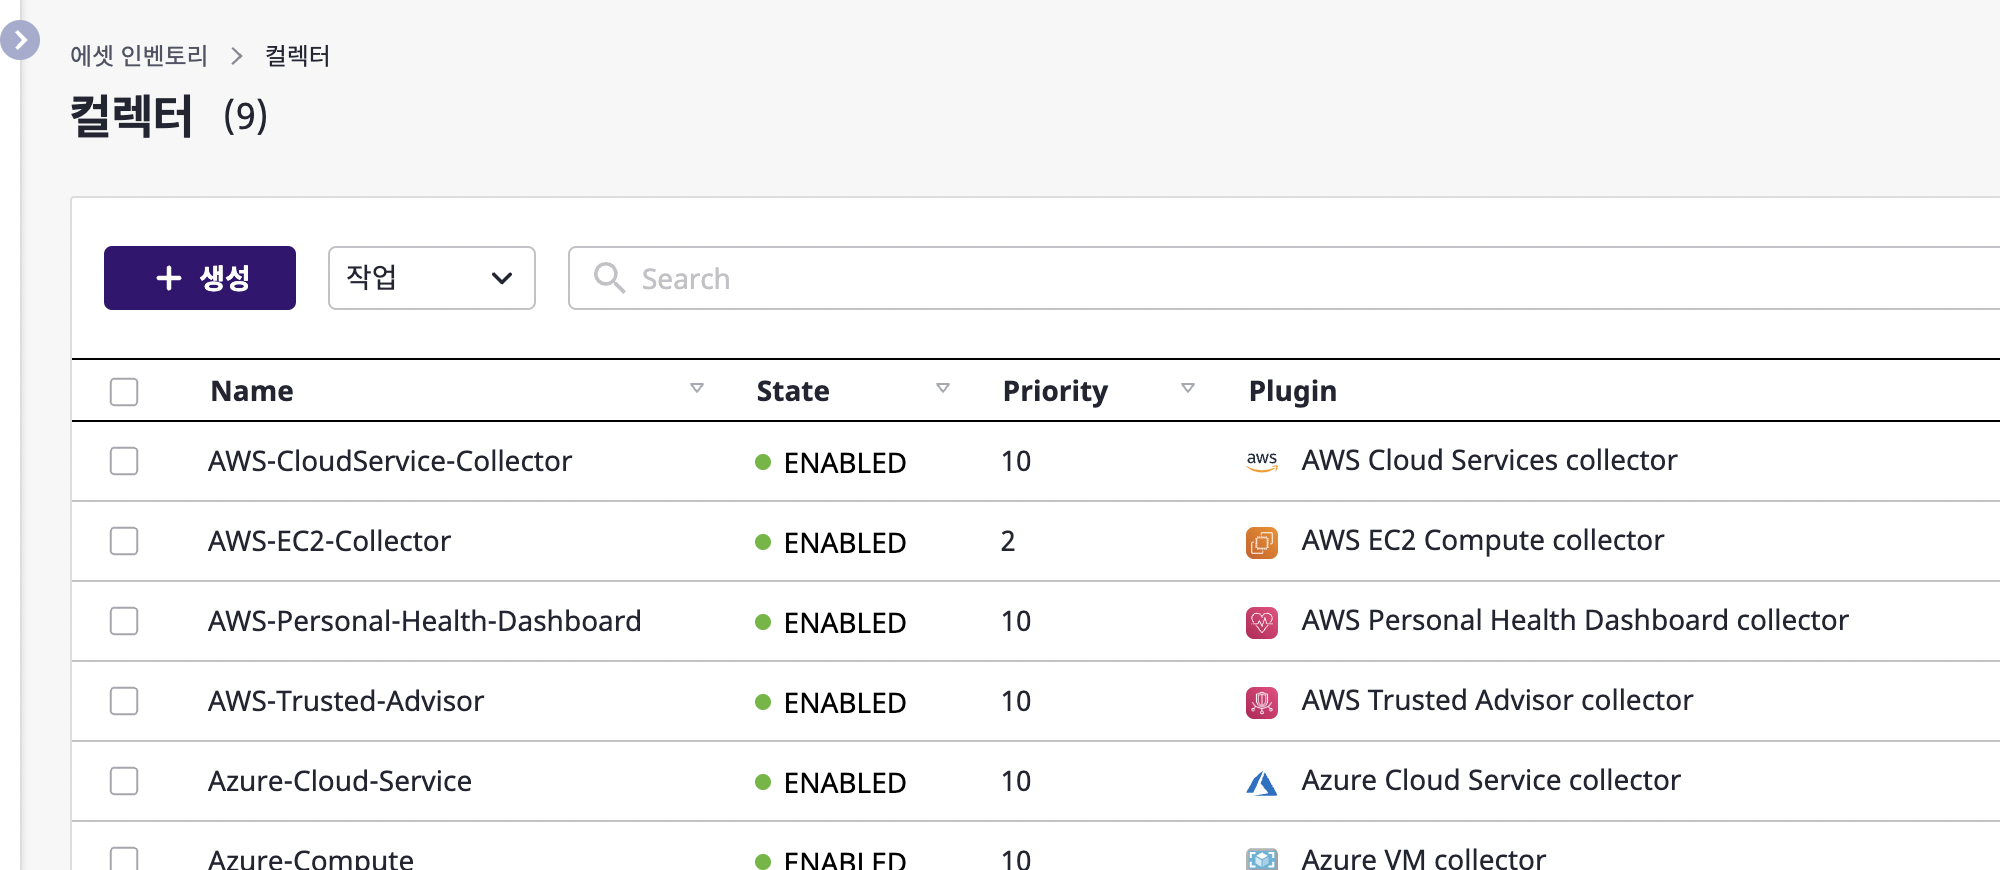Image resolution: width=2000 pixels, height=870 pixels.
Task: Click the collector count (9) label
Action: 245,116
